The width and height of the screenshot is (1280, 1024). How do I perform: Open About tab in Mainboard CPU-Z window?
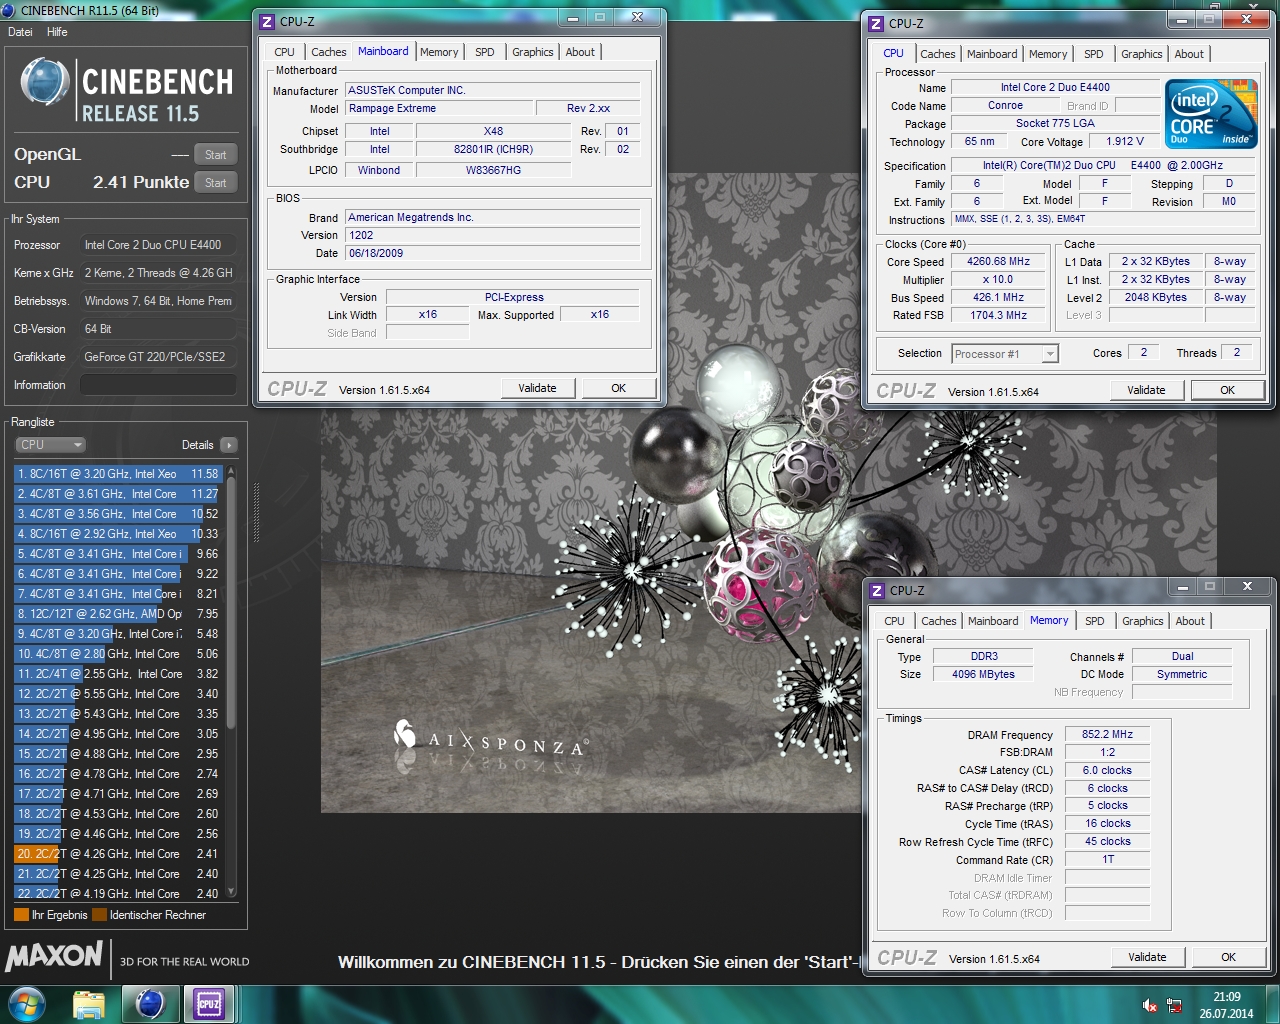[x=580, y=52]
